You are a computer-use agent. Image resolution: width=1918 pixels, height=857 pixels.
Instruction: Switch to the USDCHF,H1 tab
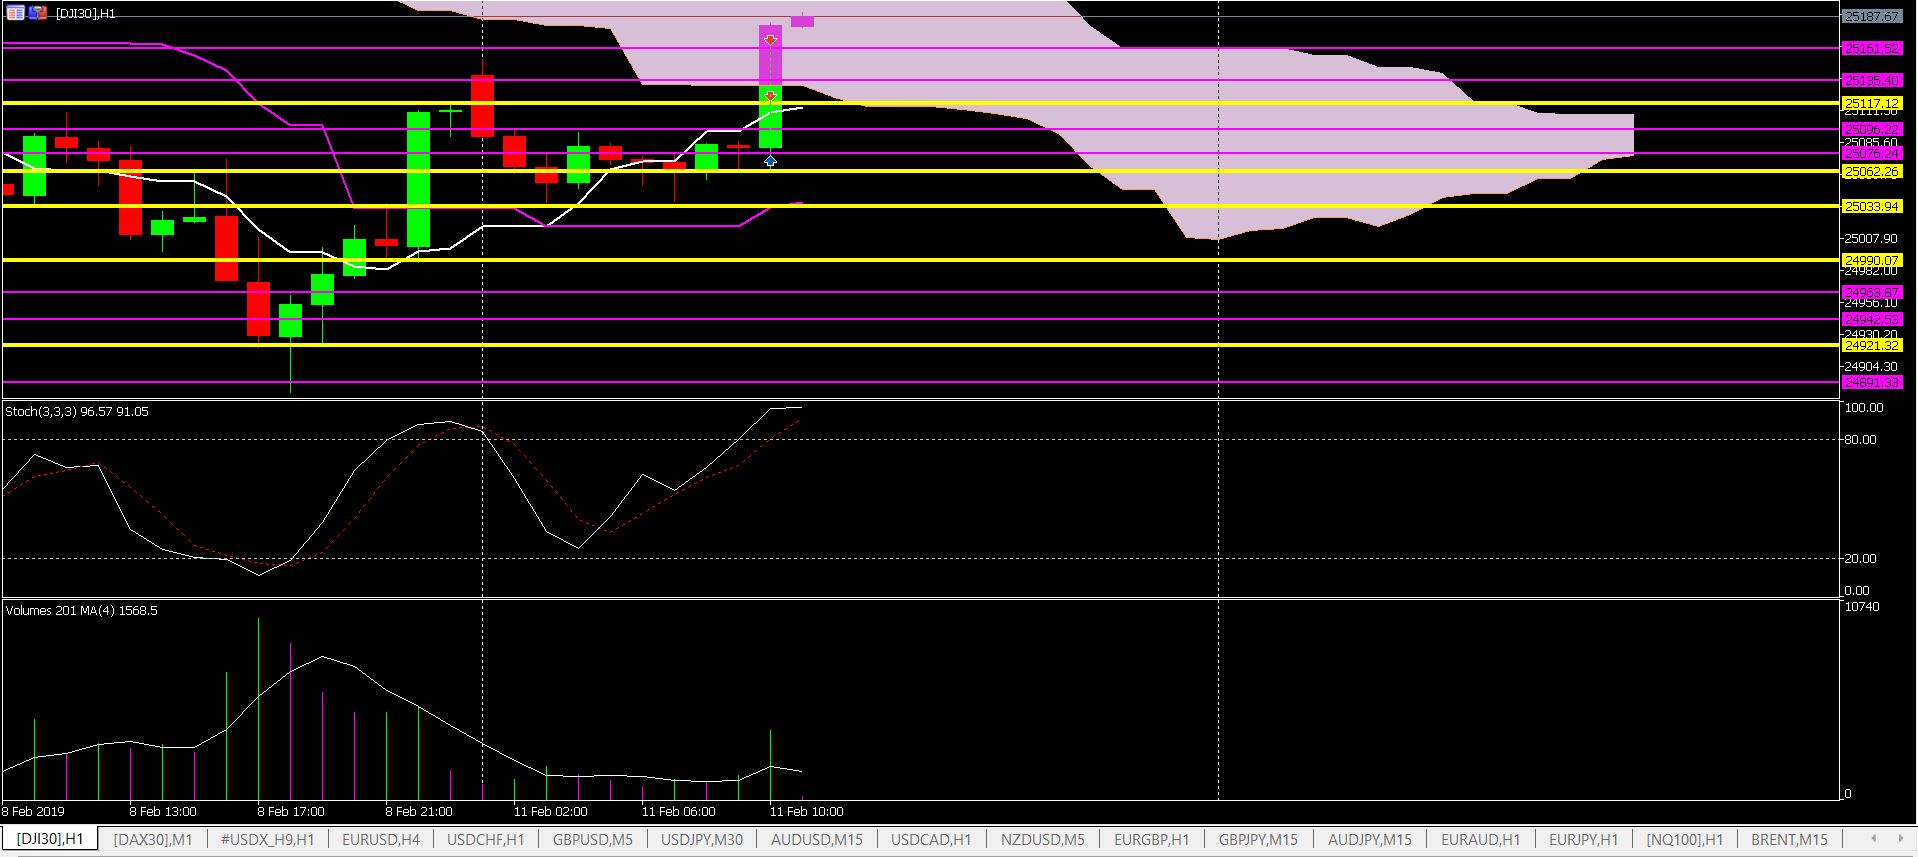click(x=485, y=839)
